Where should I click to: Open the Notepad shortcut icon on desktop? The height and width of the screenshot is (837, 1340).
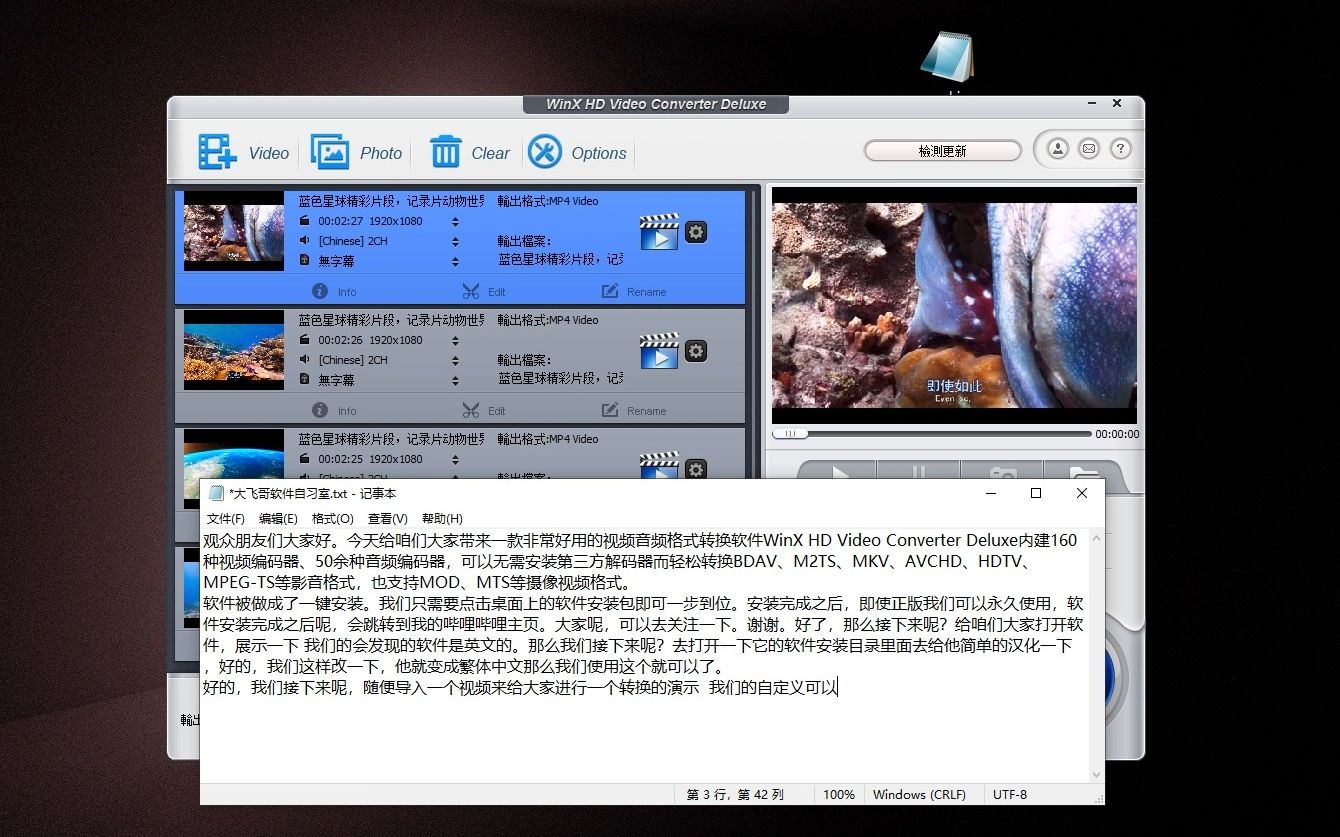click(946, 57)
